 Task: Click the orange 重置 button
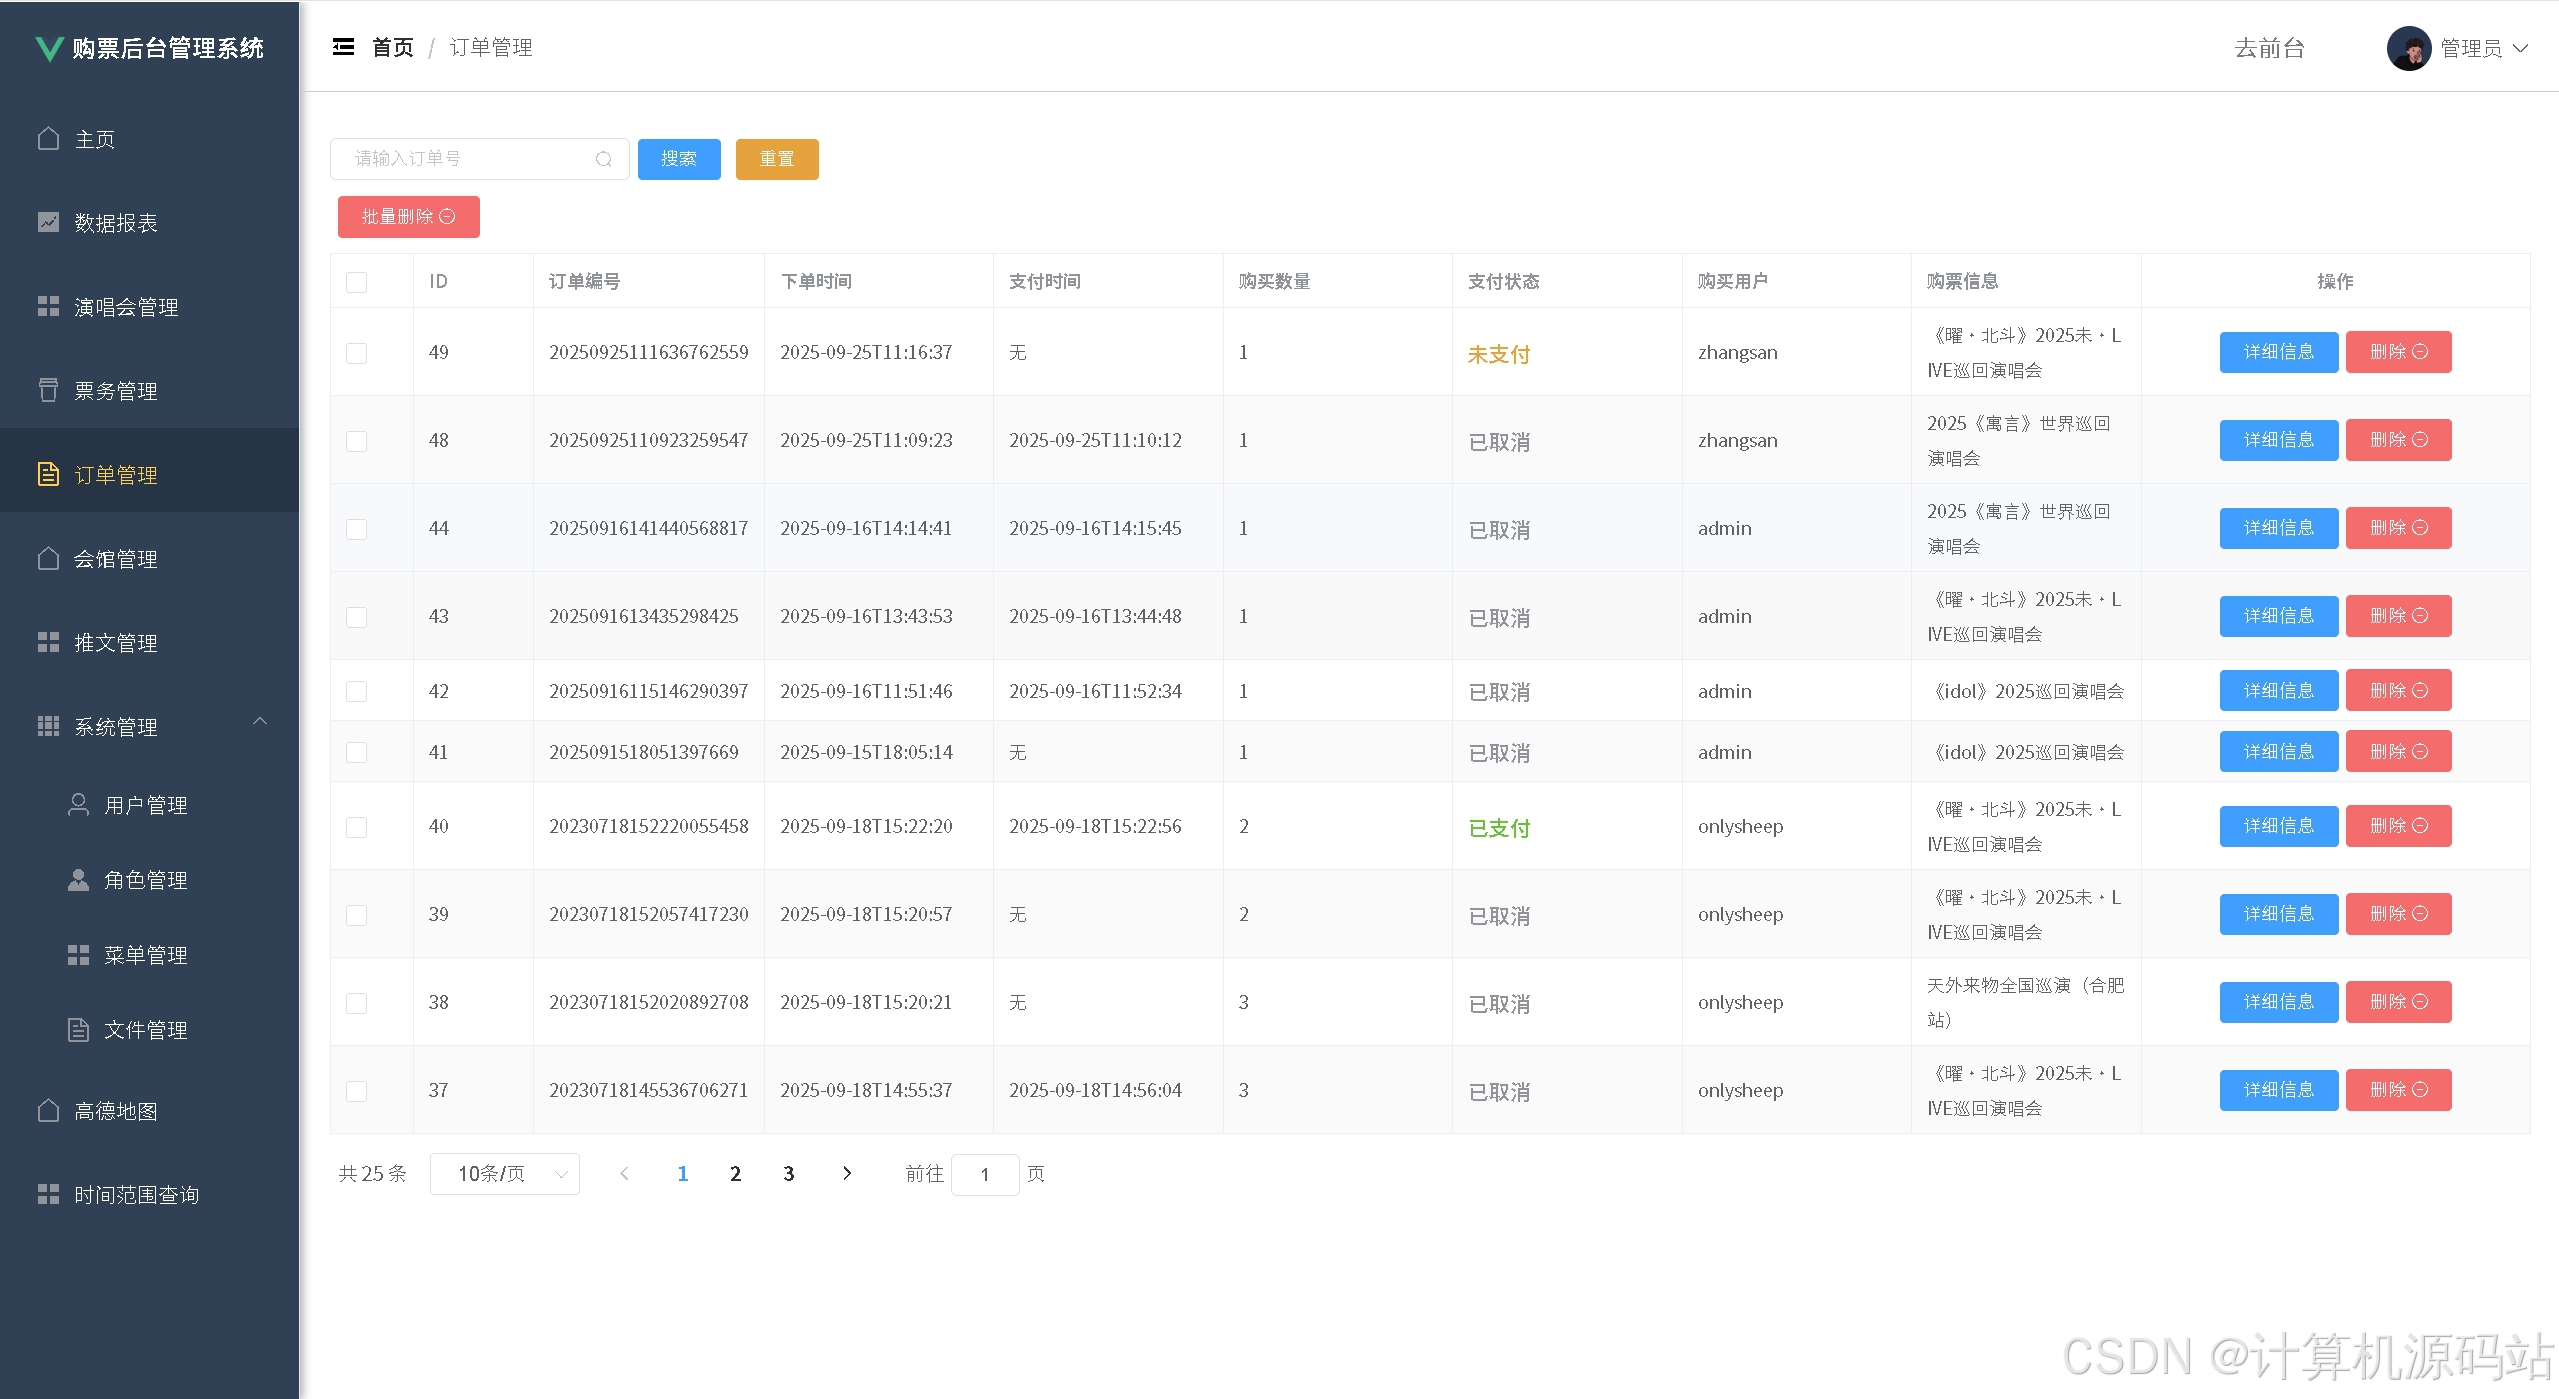pos(777,159)
